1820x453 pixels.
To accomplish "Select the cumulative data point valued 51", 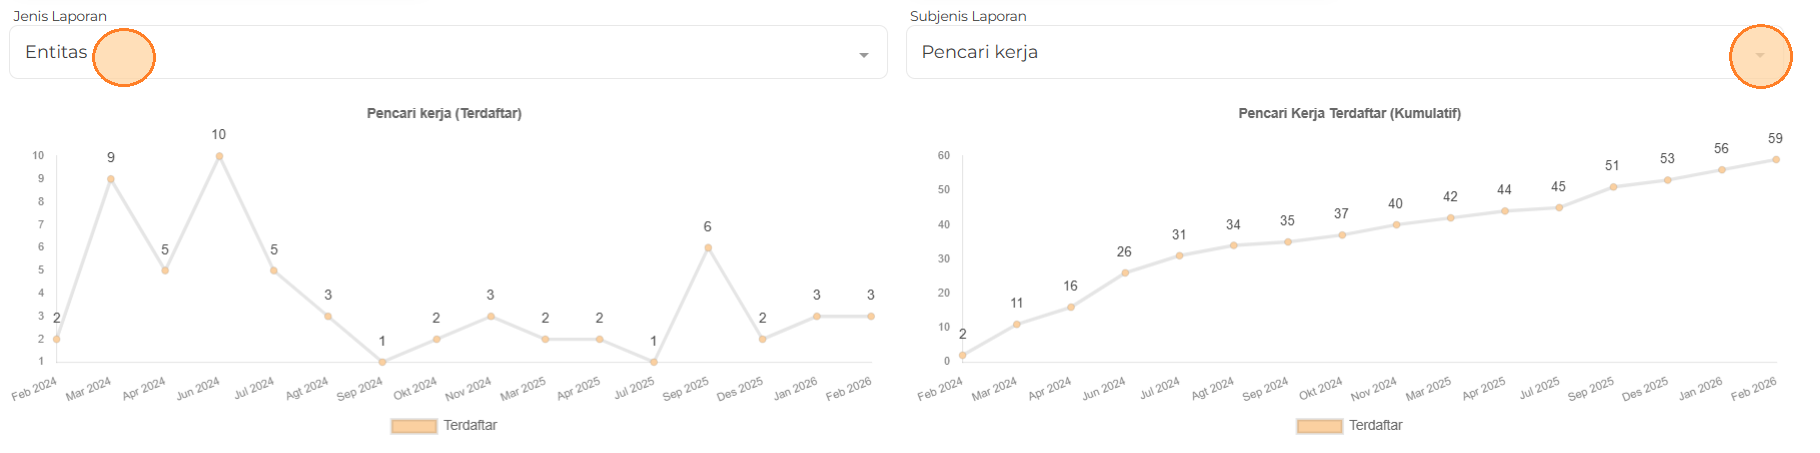I will pos(1613,187).
